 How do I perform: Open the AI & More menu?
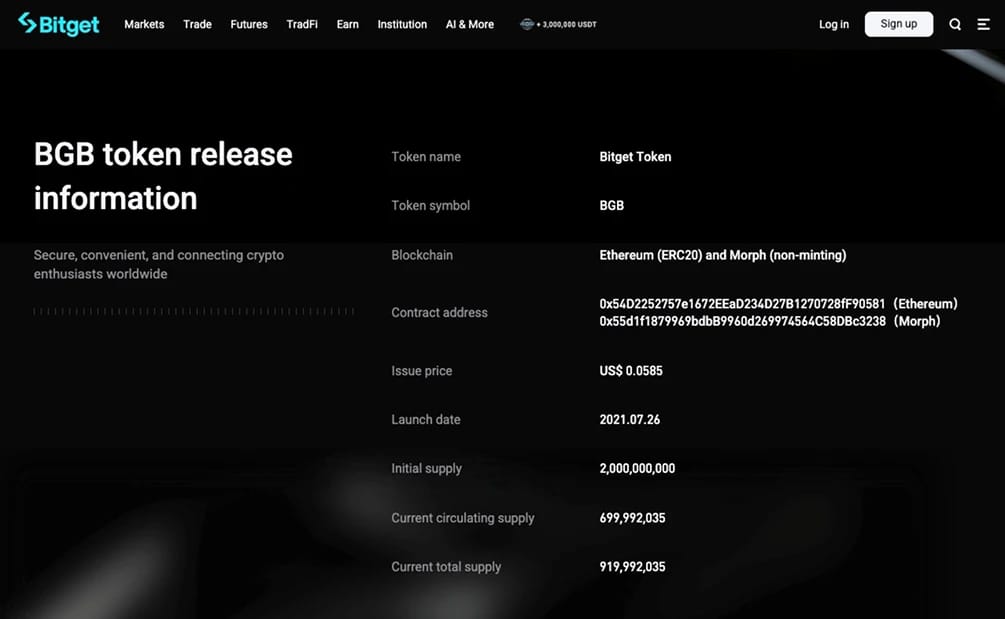[470, 24]
